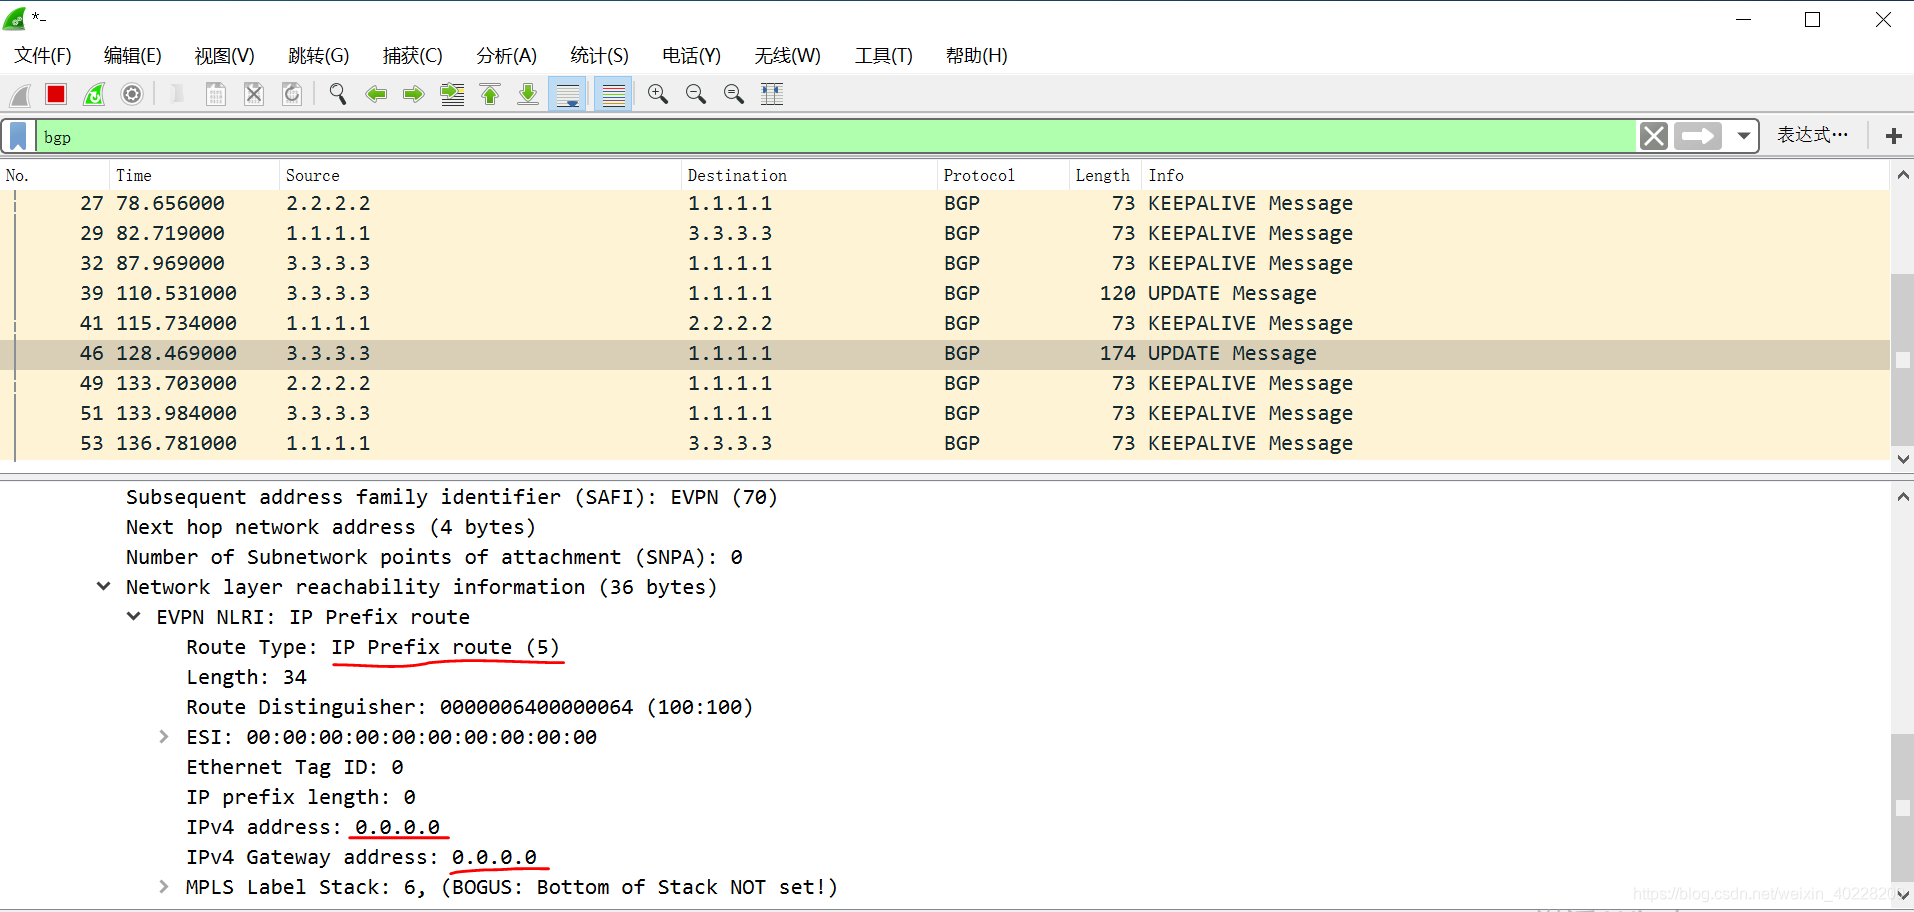Sort packets by Source column
This screenshot has width=1914, height=912.
(x=480, y=175)
